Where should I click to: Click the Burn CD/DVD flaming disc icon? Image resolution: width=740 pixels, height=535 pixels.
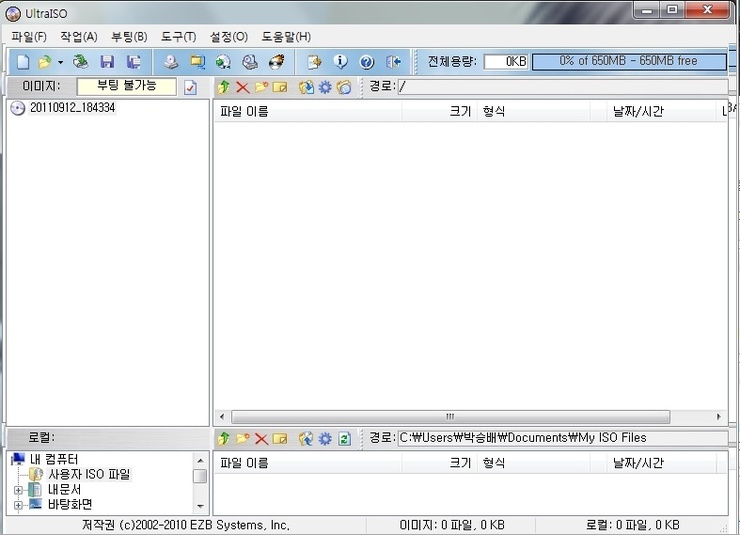277,62
